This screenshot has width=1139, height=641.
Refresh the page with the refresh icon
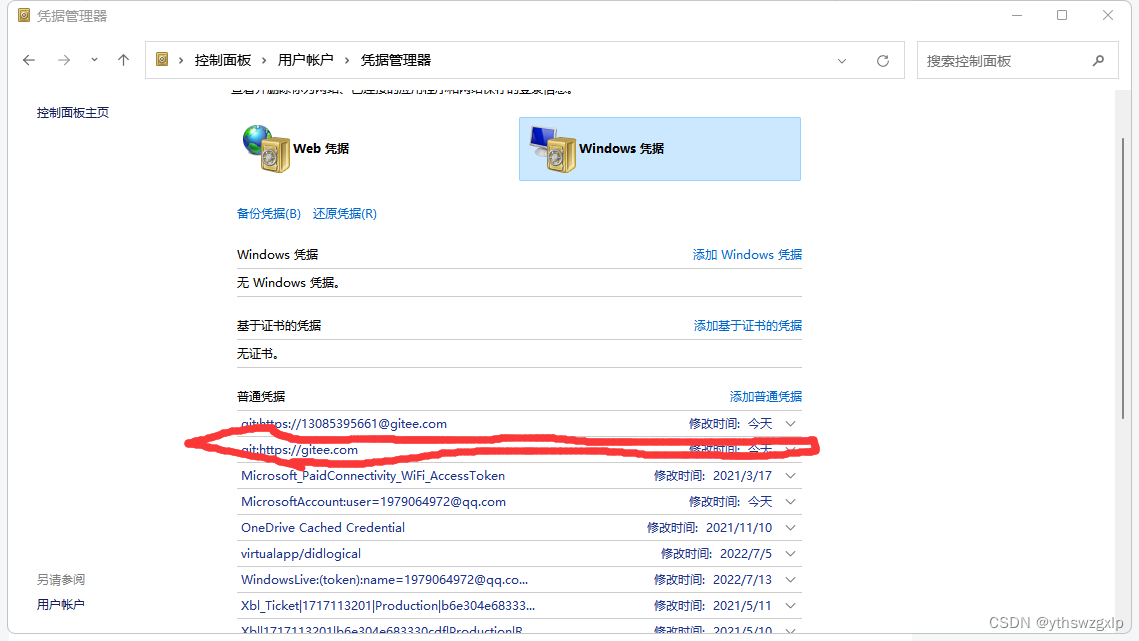coord(883,61)
